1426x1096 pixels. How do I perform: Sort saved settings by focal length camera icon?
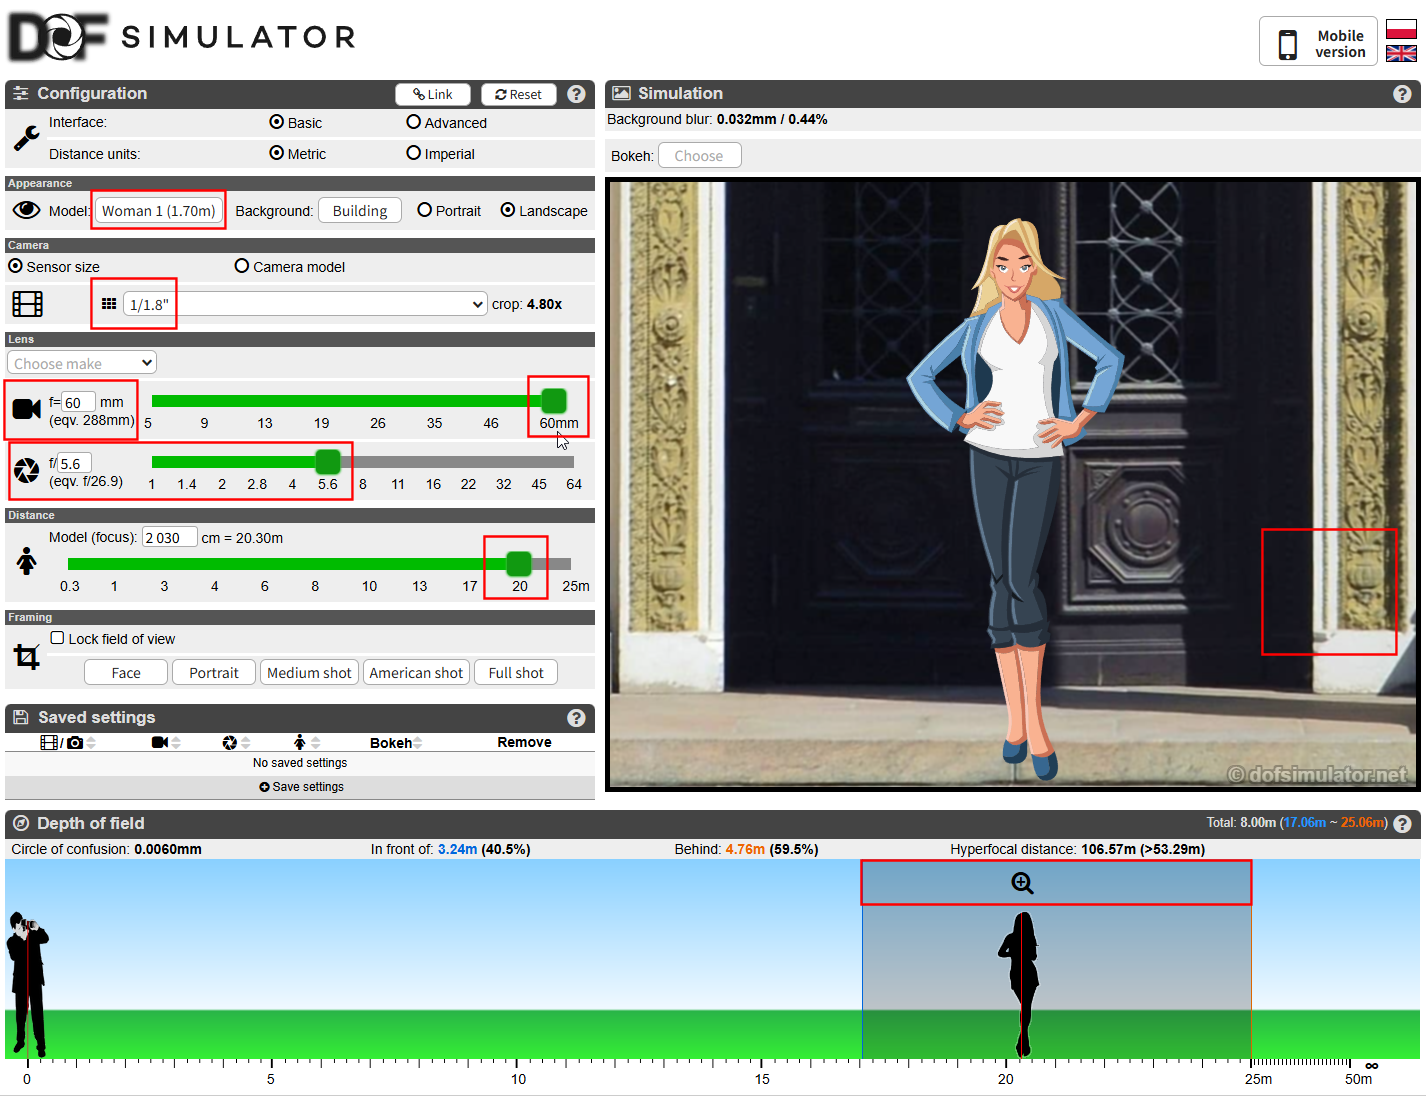(x=166, y=743)
